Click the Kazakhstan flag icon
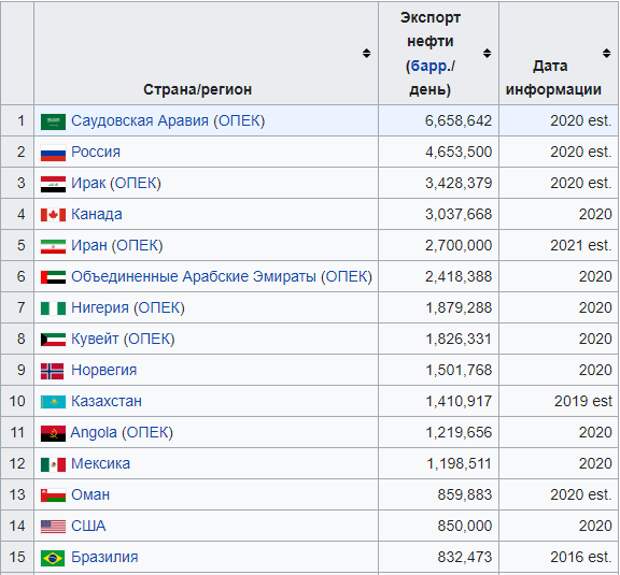Image resolution: width=620 pixels, height=575 pixels. 53,402
